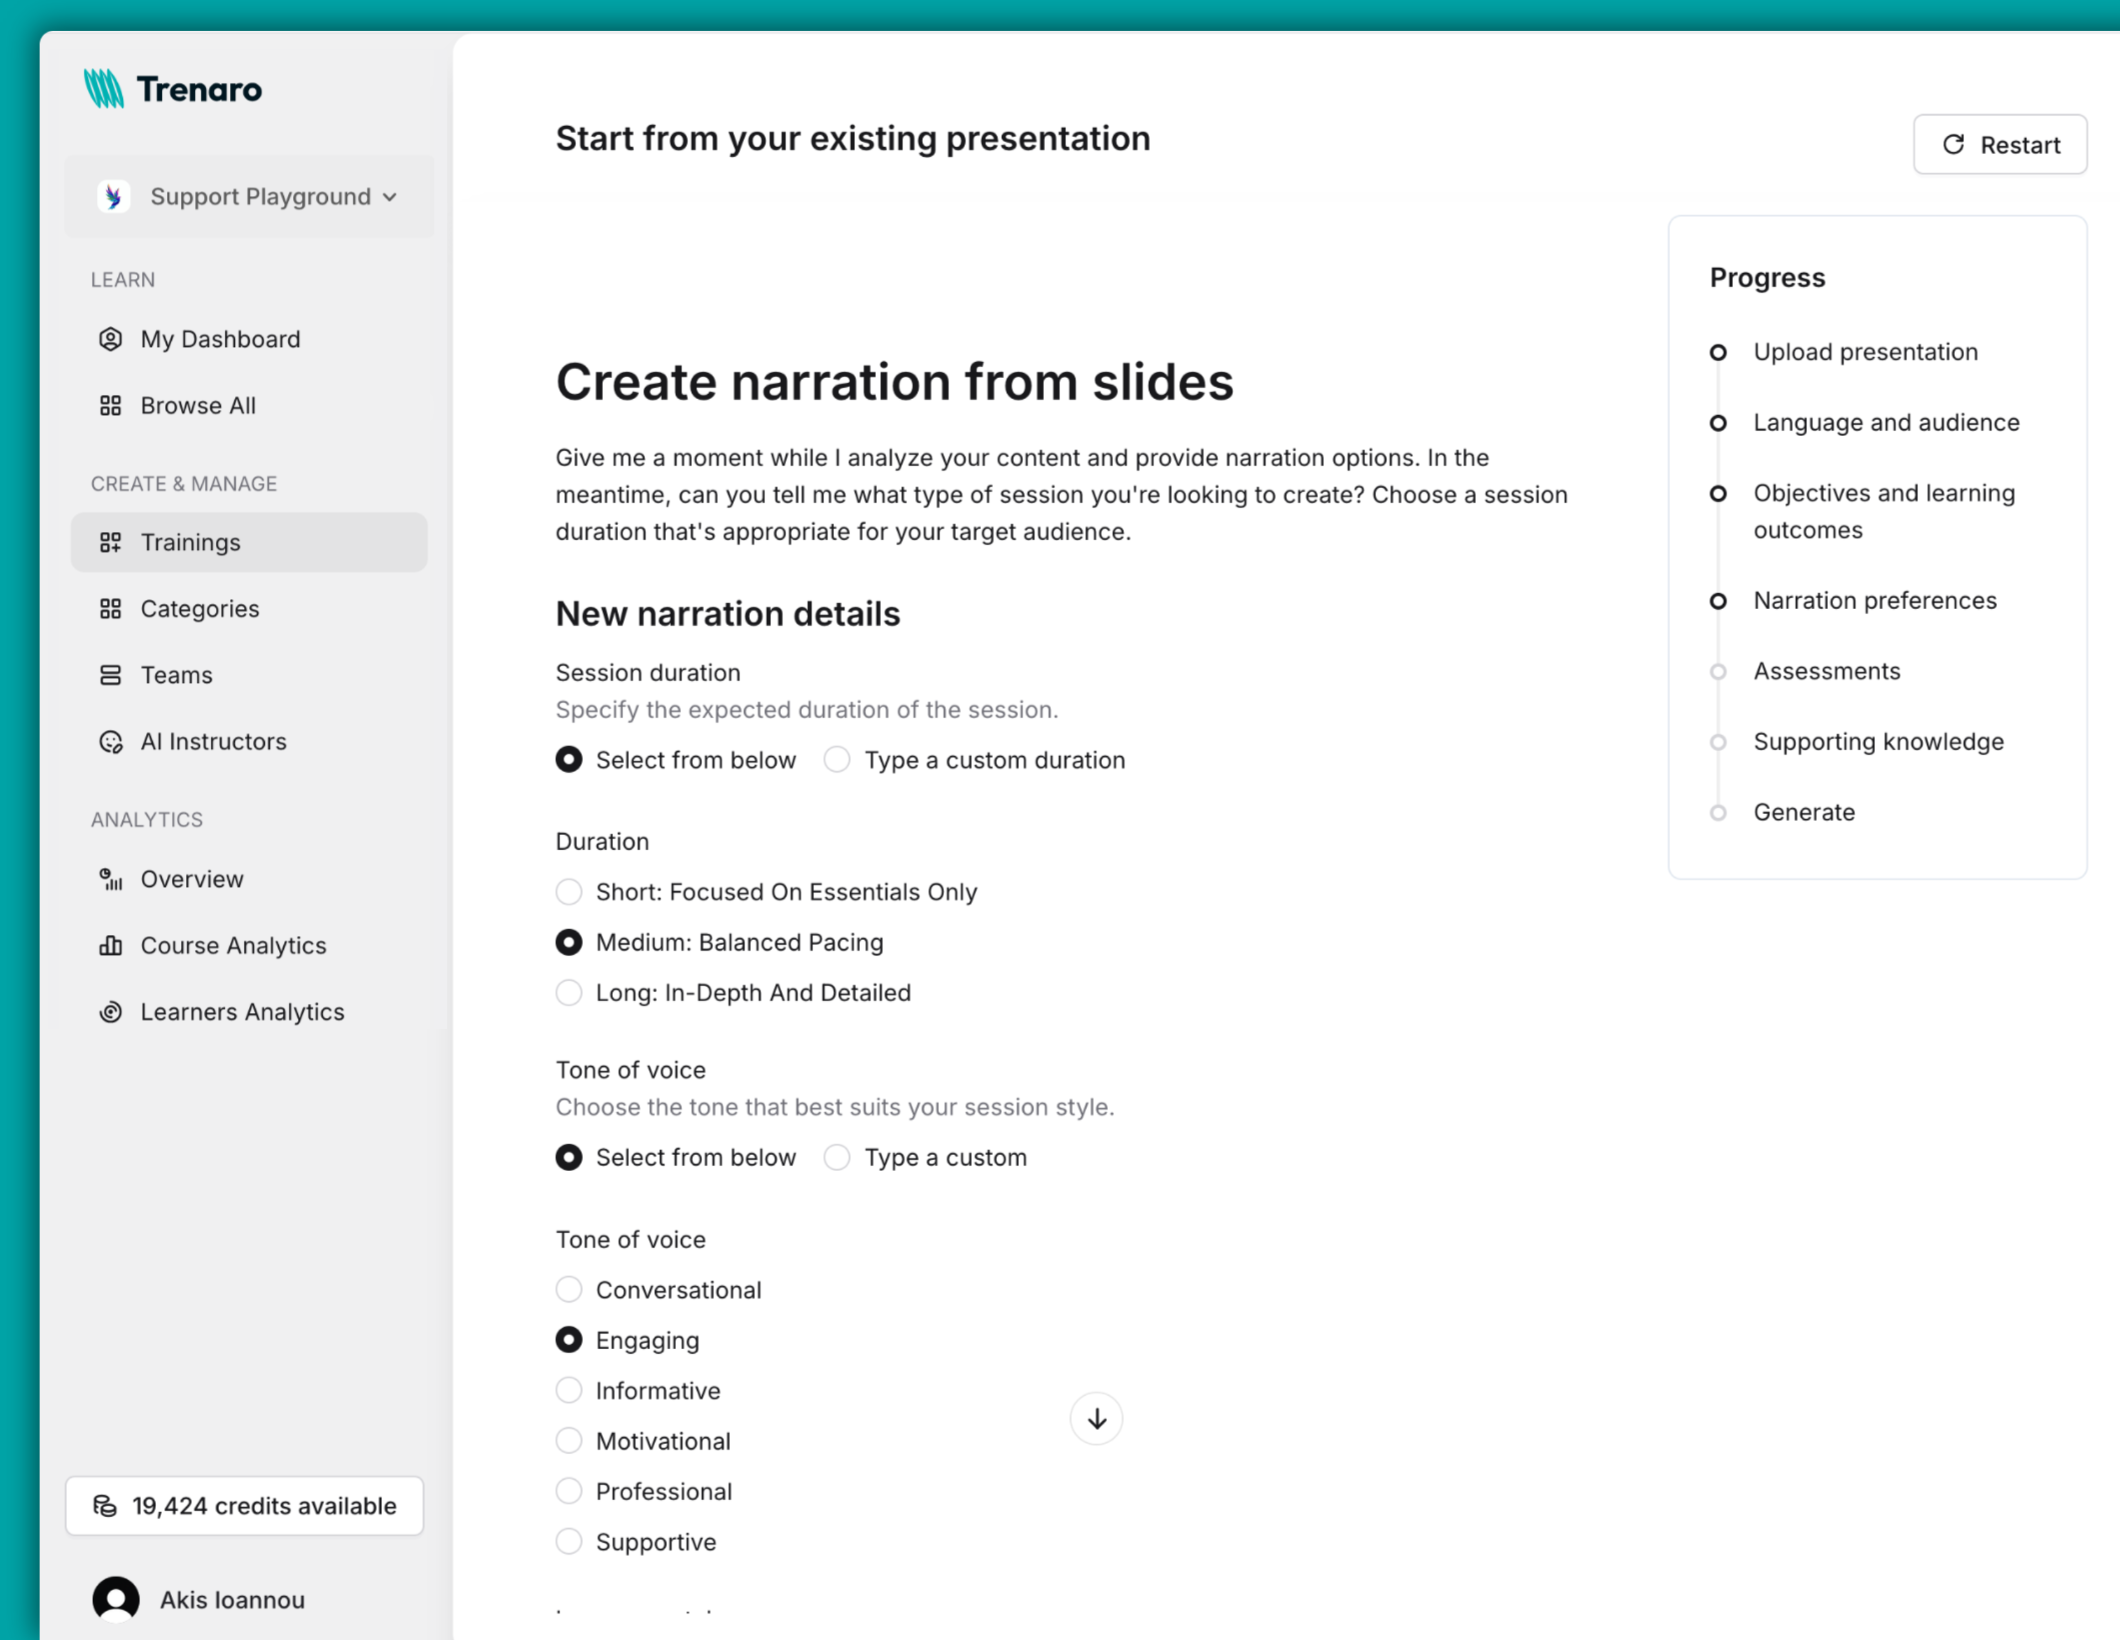Image resolution: width=2120 pixels, height=1640 pixels.
Task: Click the Teams icon in sidebar
Action: point(111,674)
